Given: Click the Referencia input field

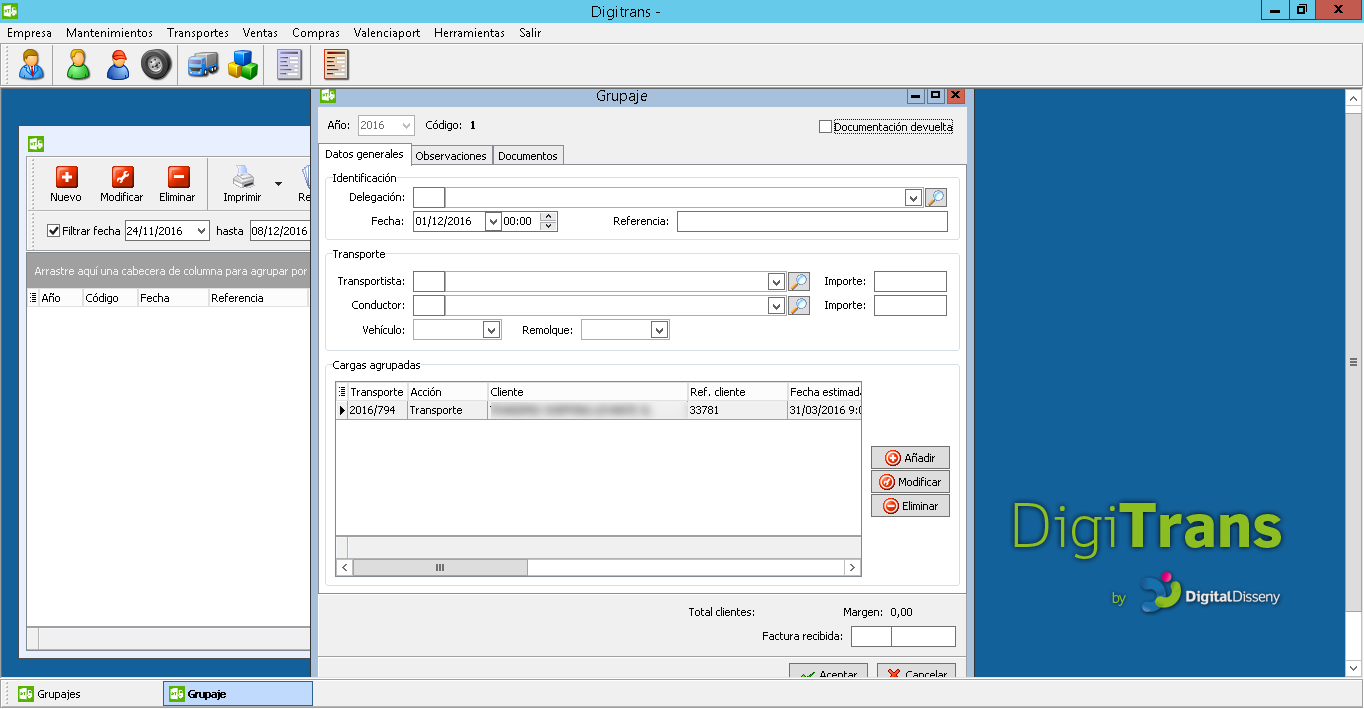Looking at the screenshot, I should click(x=812, y=222).
